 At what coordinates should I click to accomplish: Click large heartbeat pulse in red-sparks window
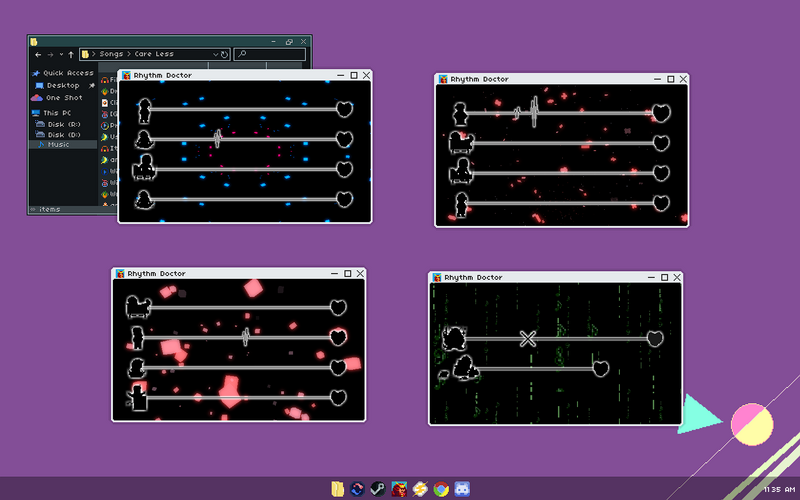(x=534, y=111)
